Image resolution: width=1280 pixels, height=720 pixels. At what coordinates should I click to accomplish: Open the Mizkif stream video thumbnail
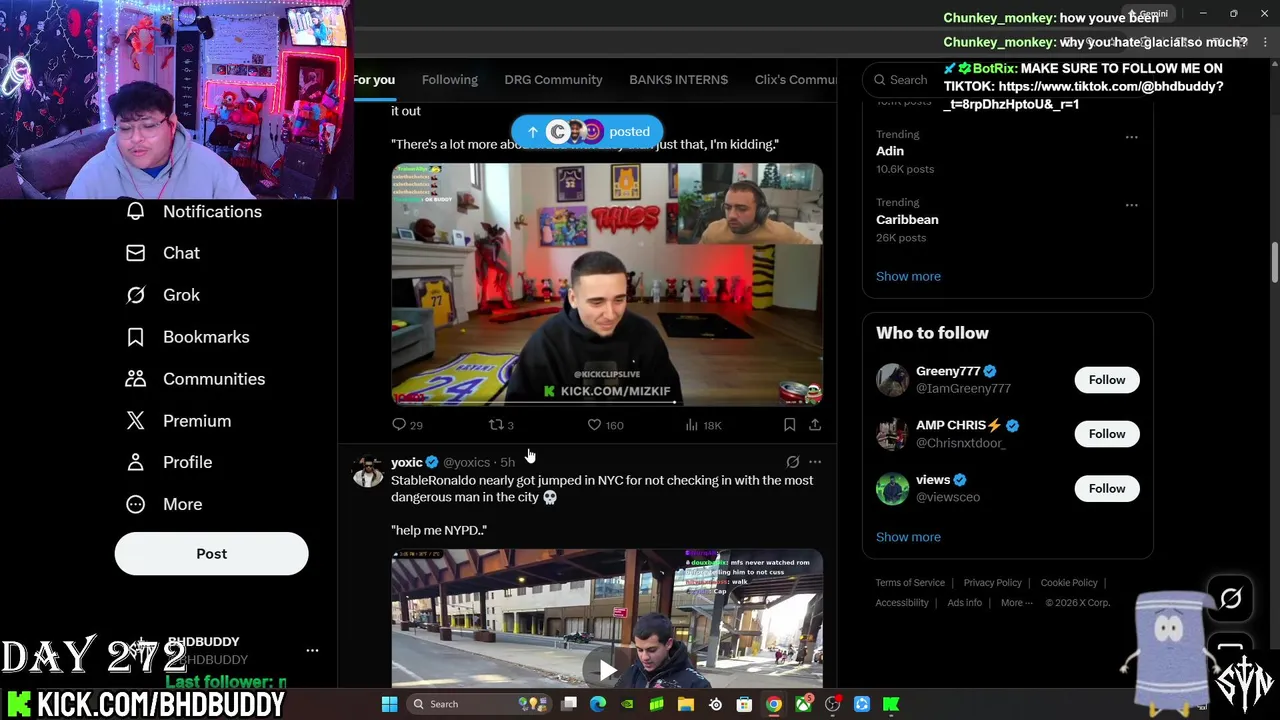click(607, 284)
